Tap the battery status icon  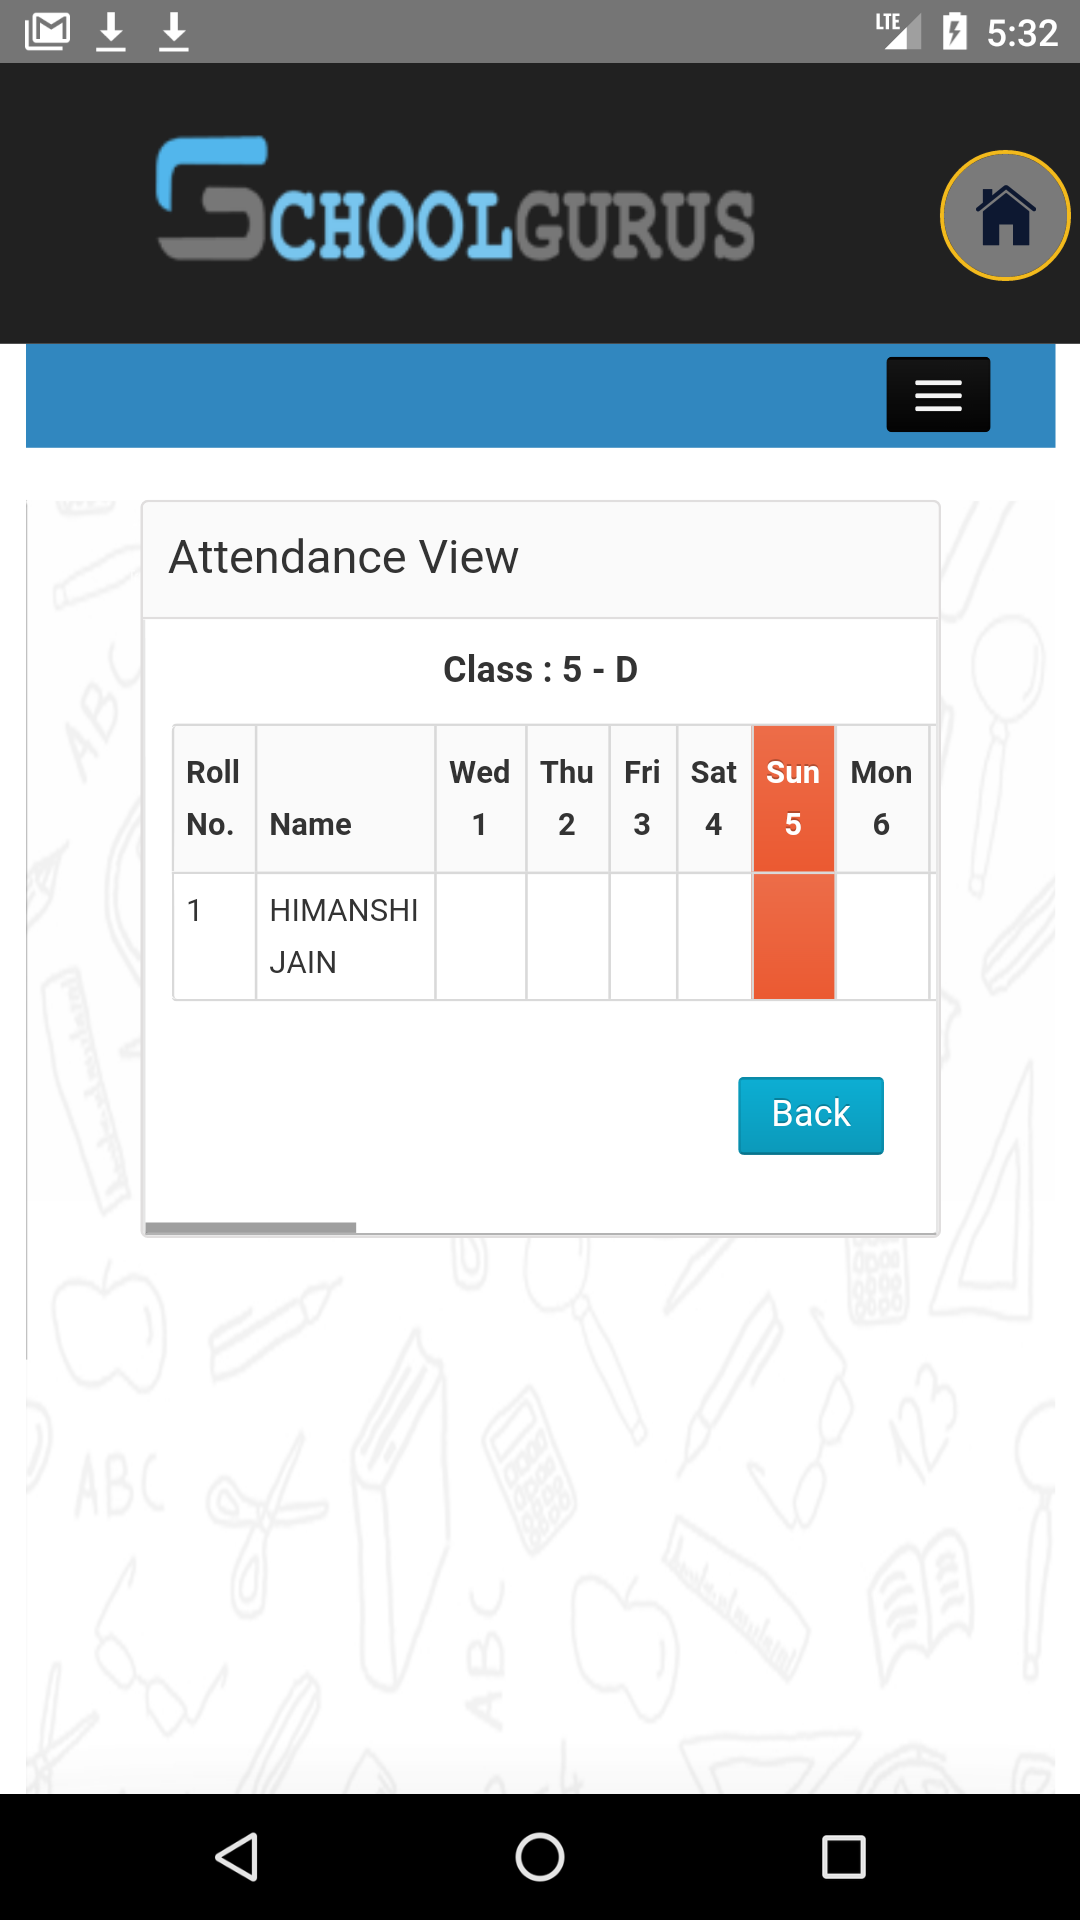click(954, 32)
